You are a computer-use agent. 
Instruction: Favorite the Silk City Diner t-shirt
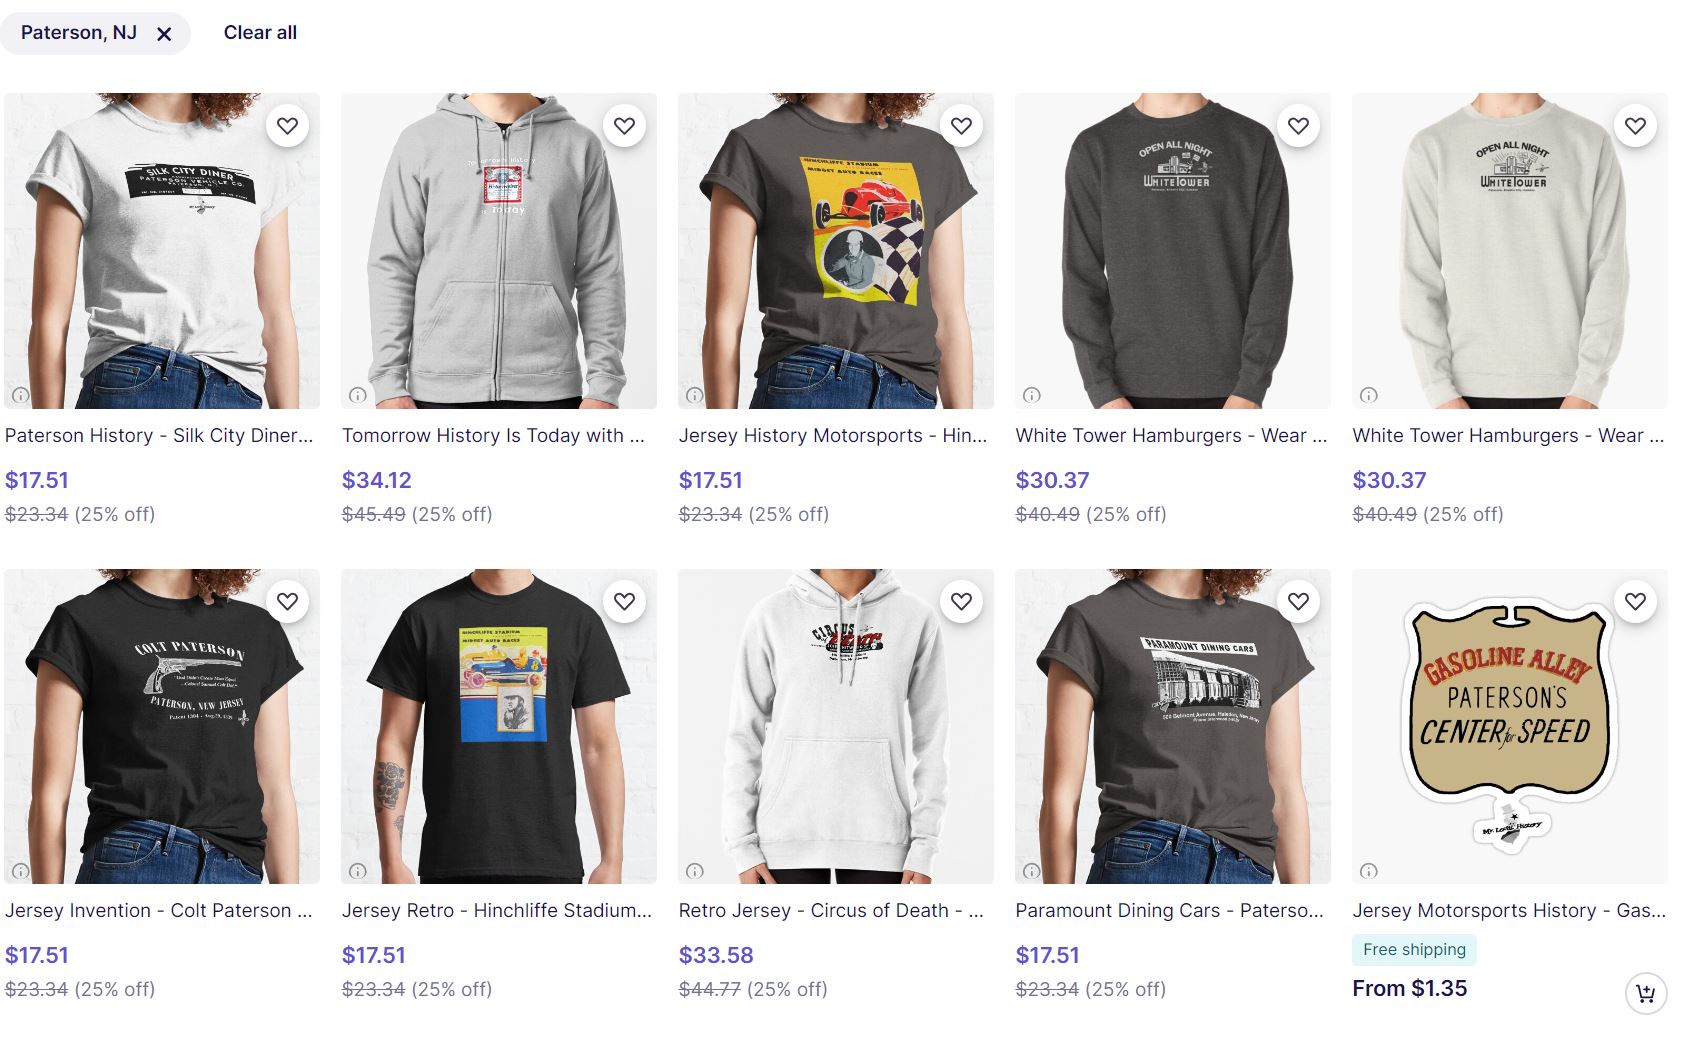[x=287, y=126]
